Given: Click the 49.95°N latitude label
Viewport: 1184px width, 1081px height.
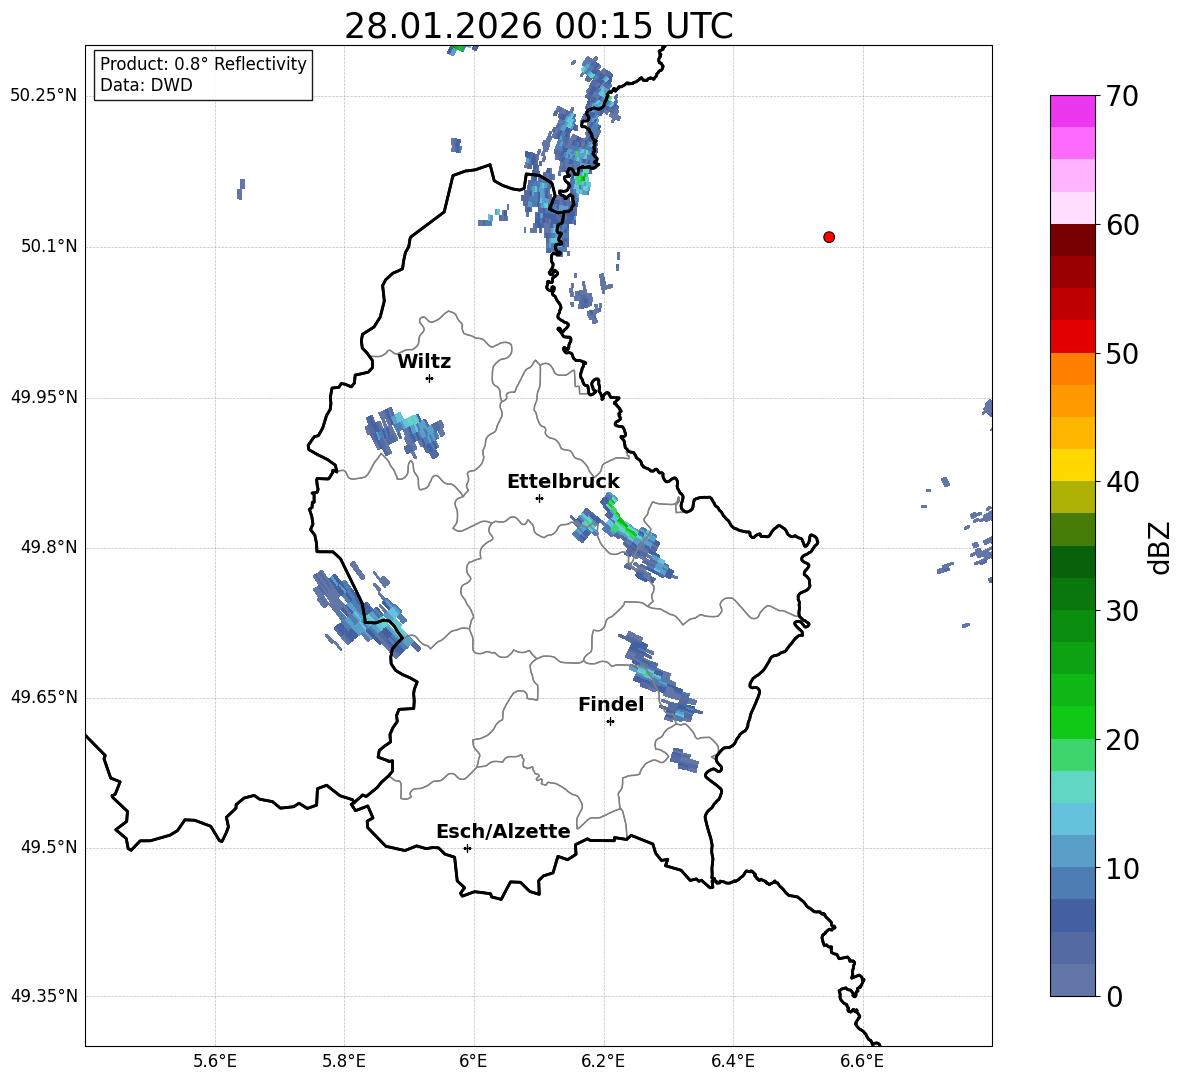Looking at the screenshot, I should 44,396.
